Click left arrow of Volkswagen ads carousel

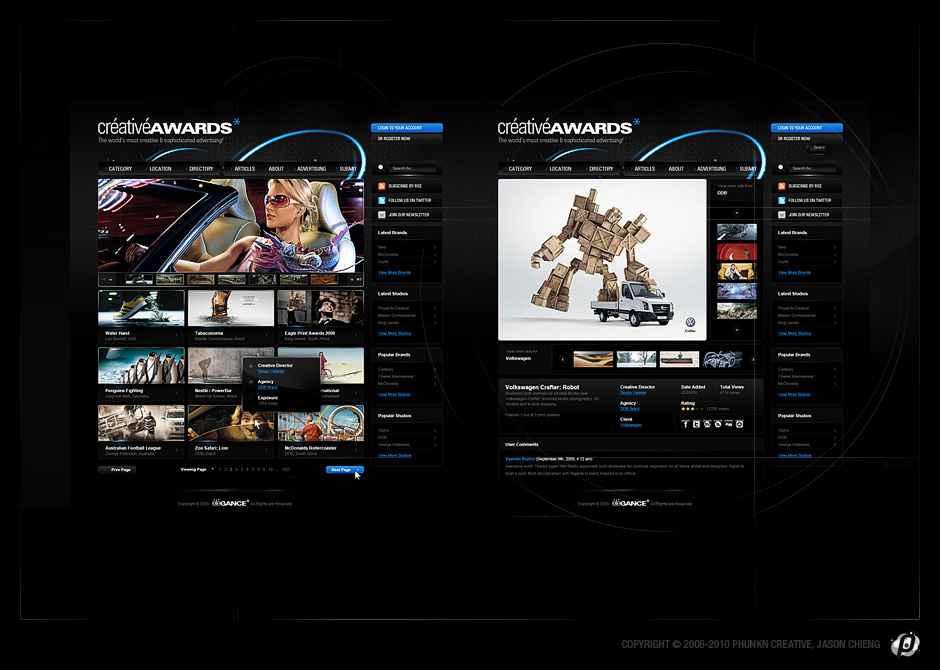tap(561, 359)
